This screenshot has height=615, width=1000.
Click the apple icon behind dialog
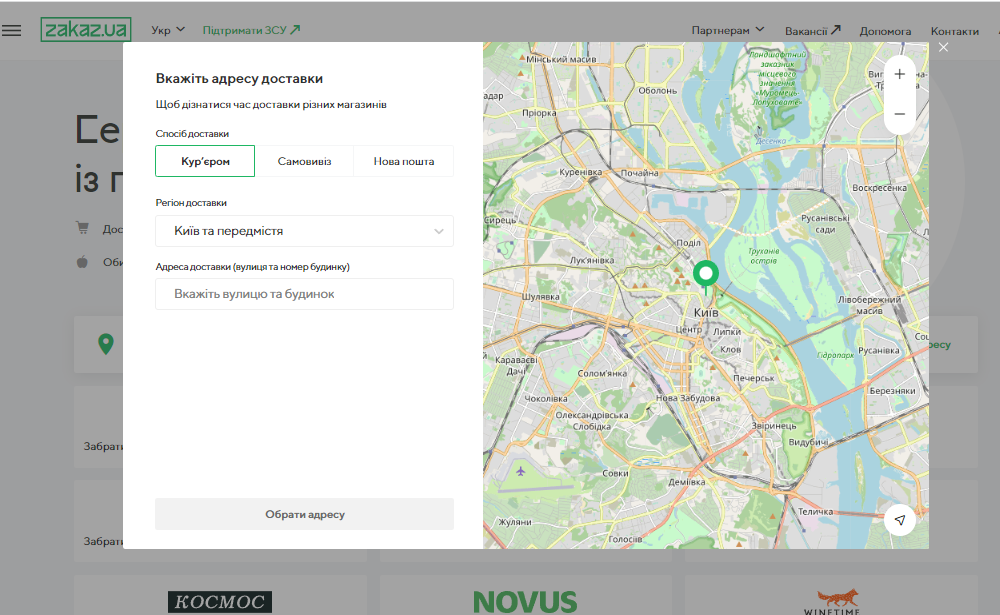(x=82, y=262)
